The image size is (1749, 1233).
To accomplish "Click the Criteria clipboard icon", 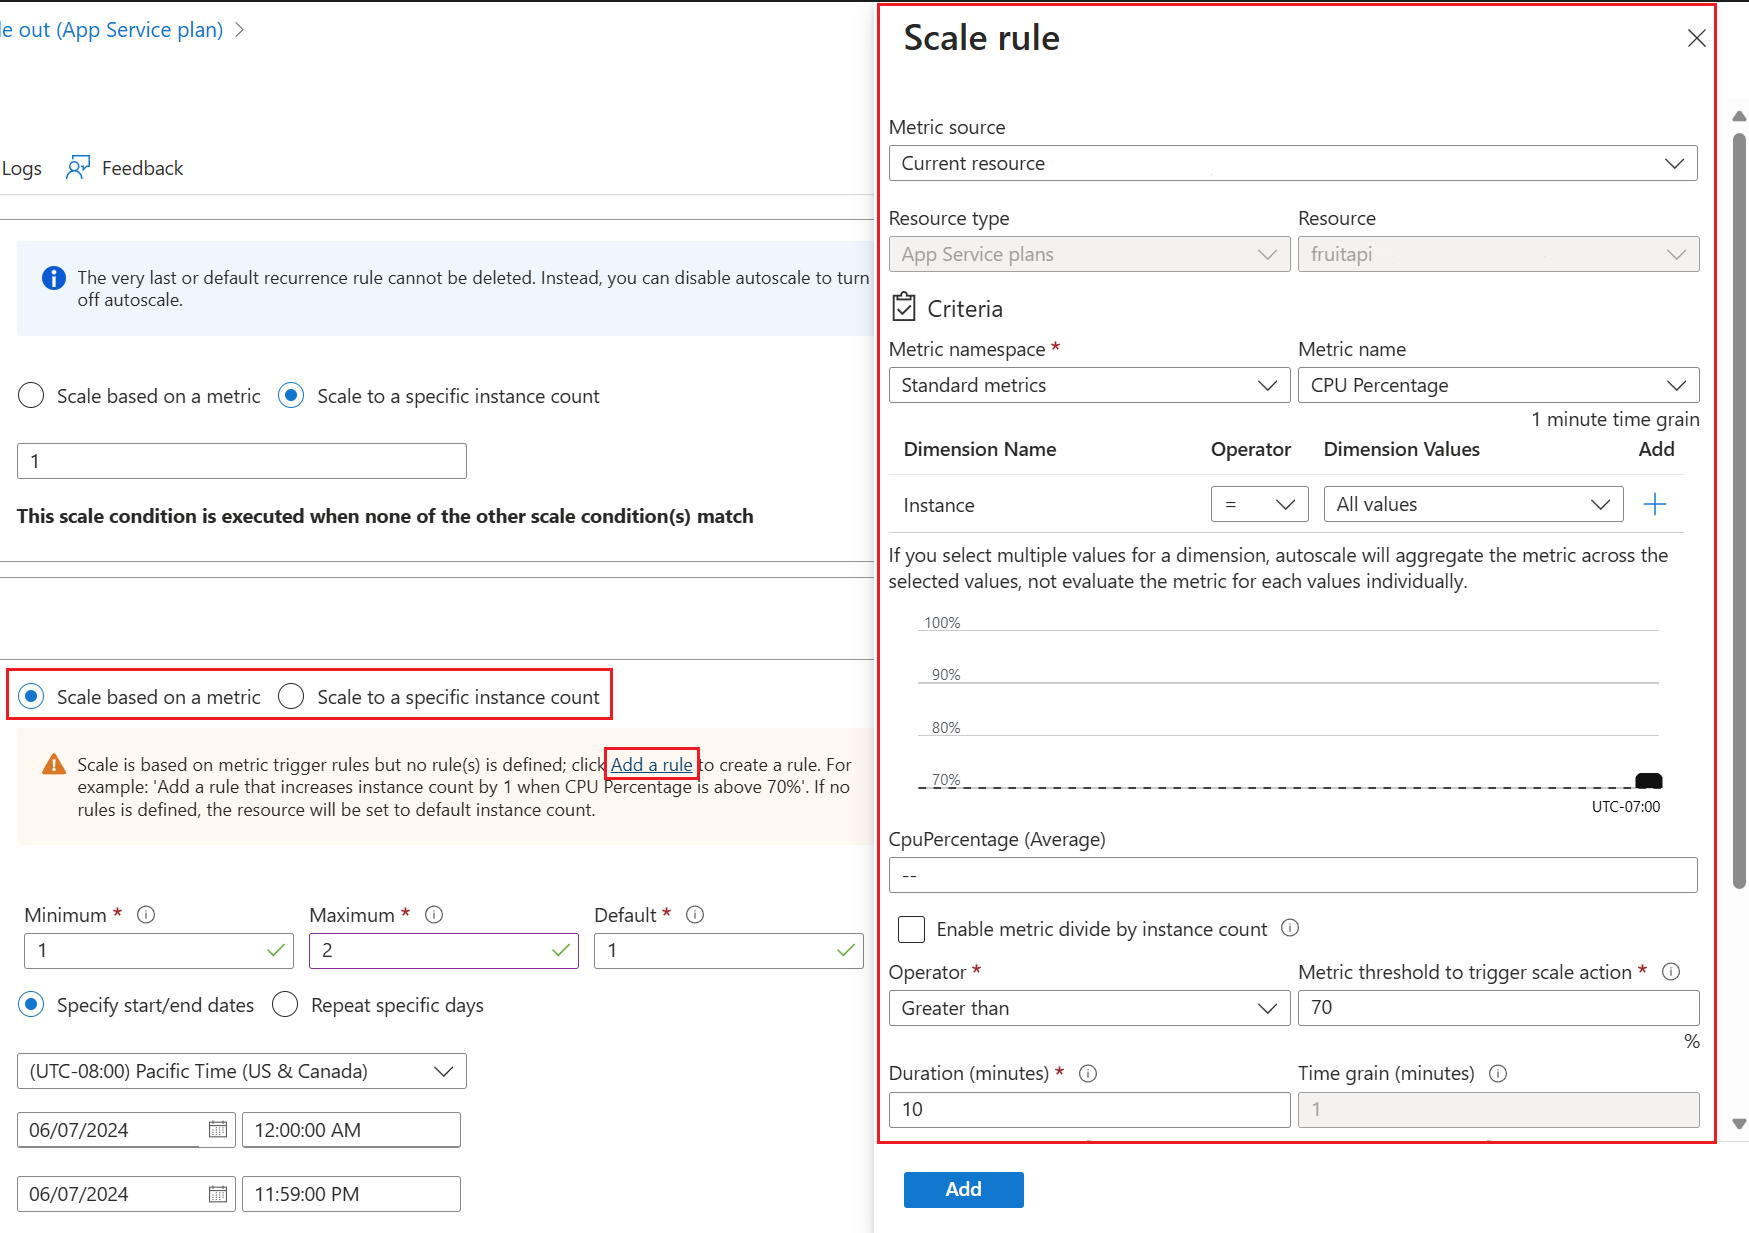I will tap(903, 306).
